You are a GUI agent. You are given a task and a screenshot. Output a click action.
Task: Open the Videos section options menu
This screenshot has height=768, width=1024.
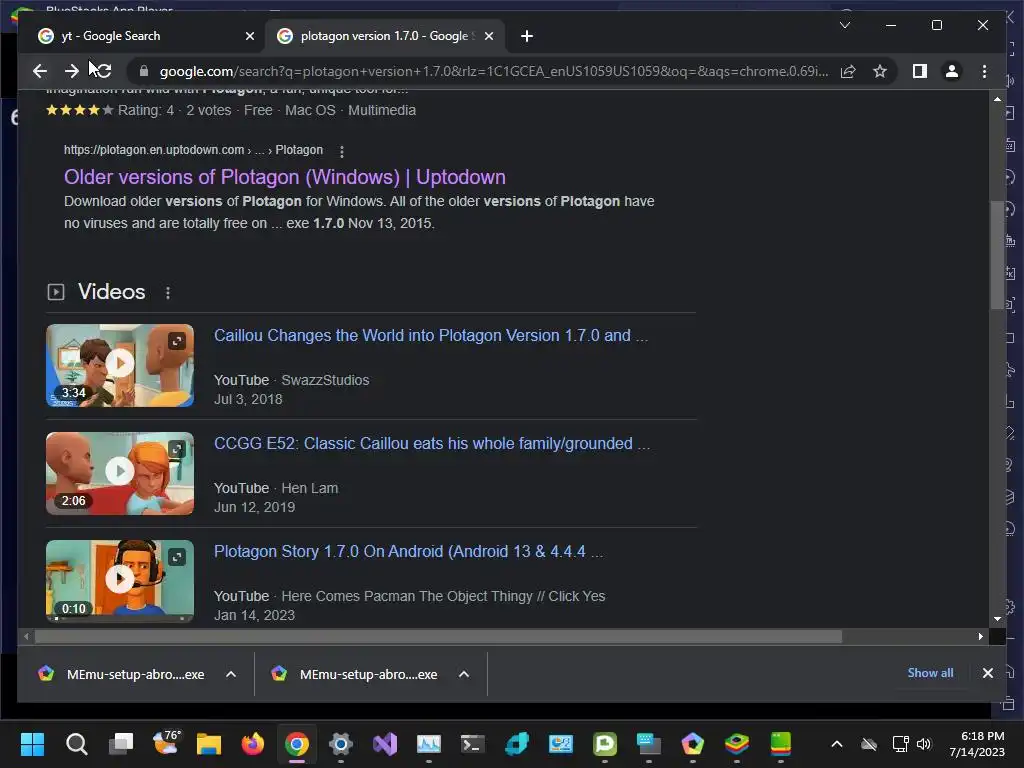click(x=168, y=293)
